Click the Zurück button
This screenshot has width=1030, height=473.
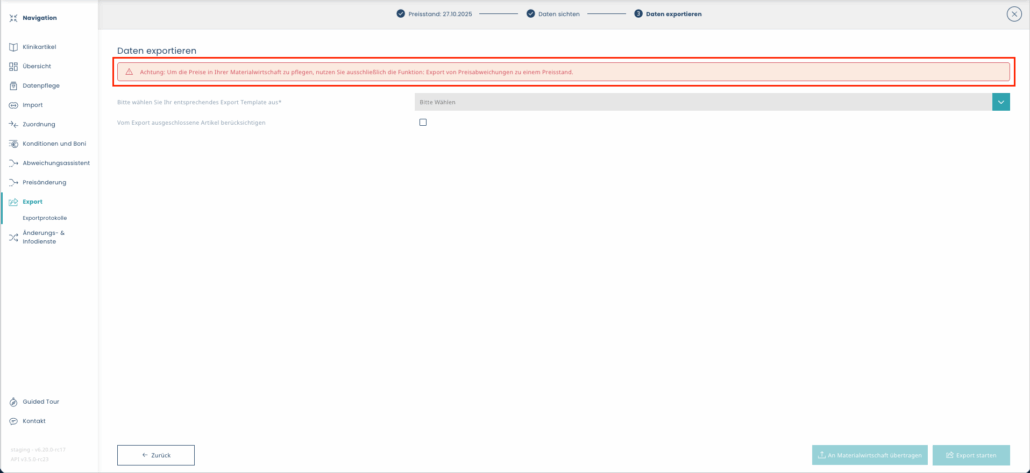point(156,455)
